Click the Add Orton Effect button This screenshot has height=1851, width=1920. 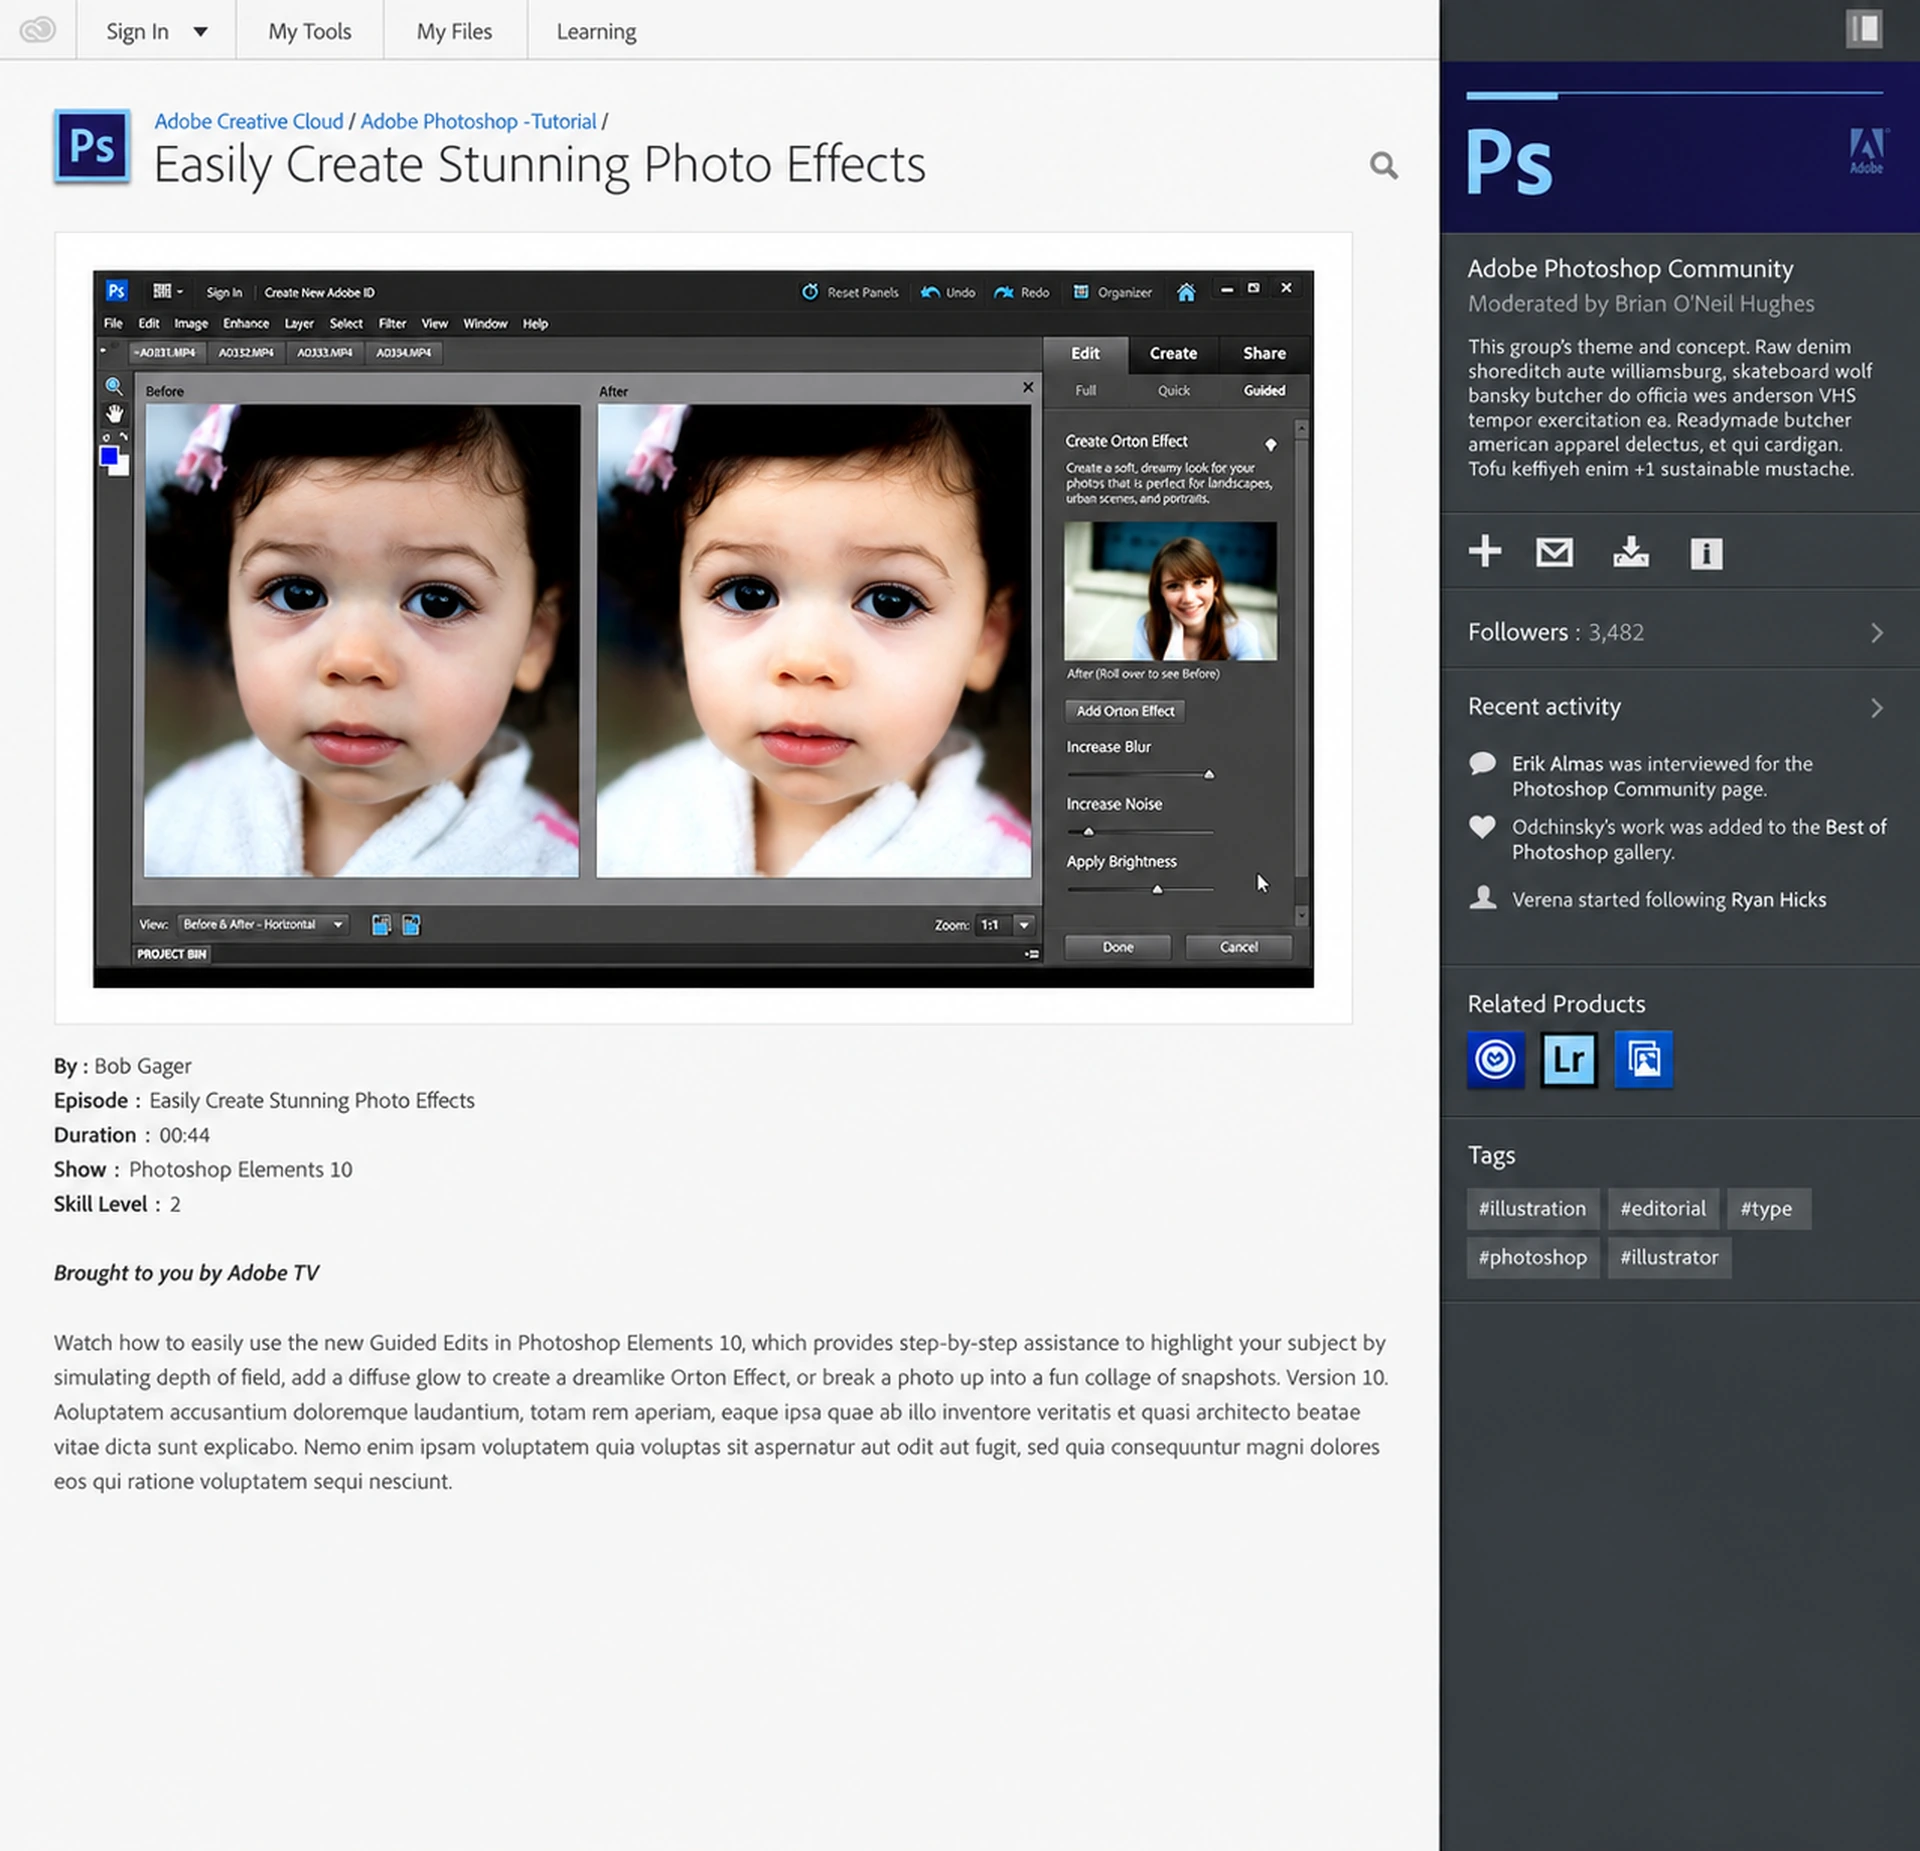point(1125,710)
